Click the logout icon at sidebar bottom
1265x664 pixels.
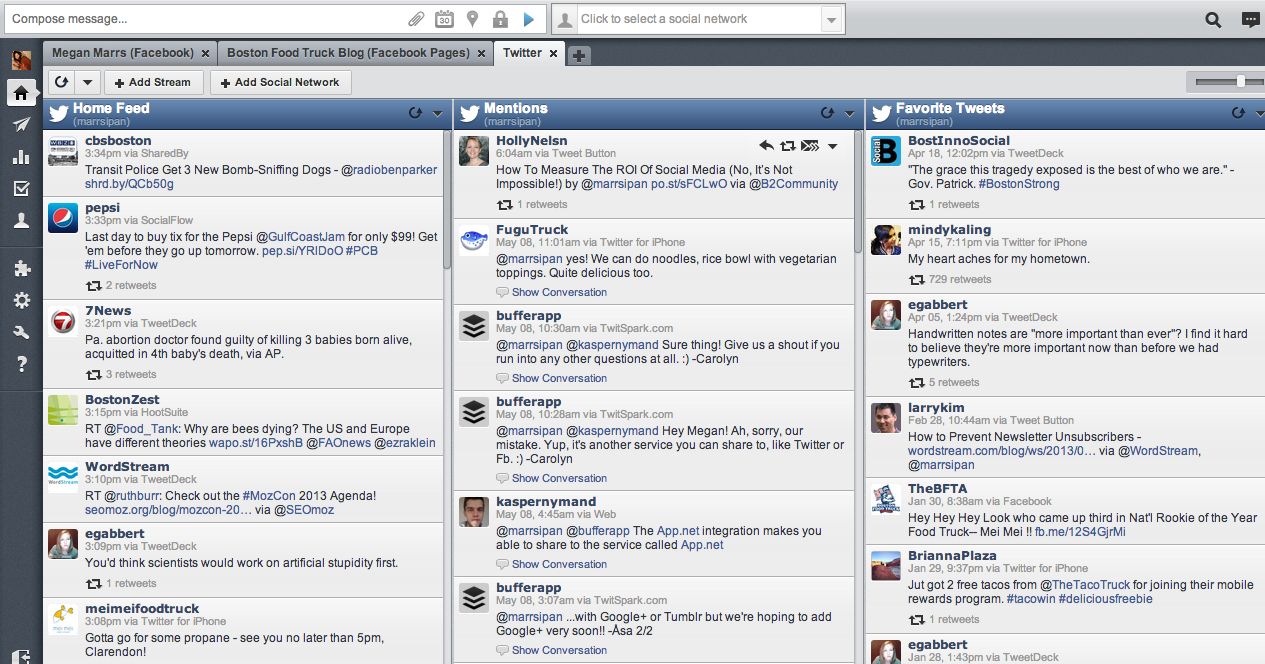pyautogui.click(x=22, y=655)
